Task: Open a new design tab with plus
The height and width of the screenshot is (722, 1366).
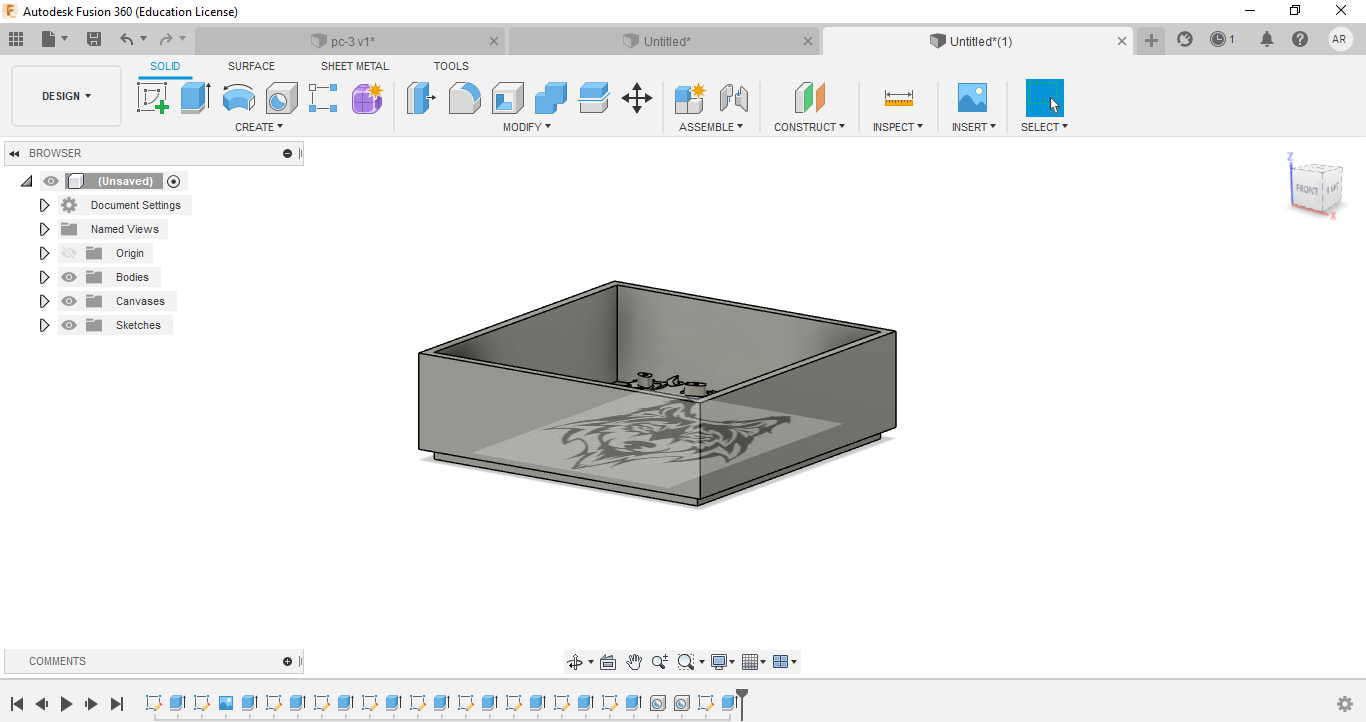Action: tap(1151, 40)
